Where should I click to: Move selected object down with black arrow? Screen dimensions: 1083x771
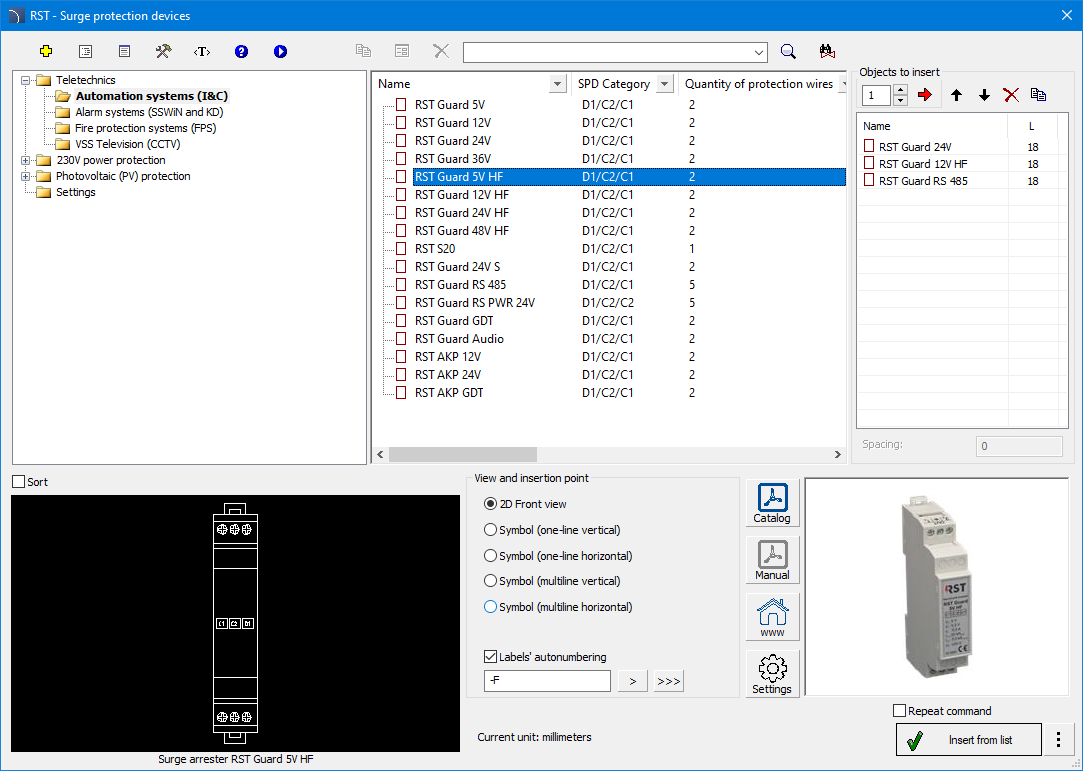click(984, 95)
